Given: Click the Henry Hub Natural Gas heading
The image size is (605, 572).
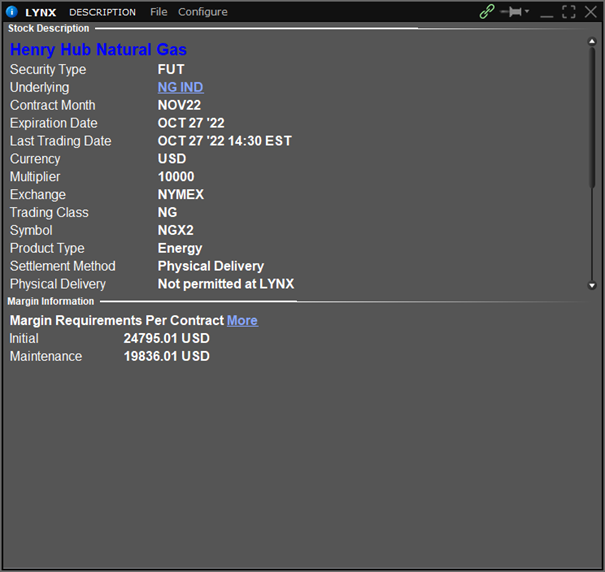Looking at the screenshot, I should pyautogui.click(x=98, y=49).
